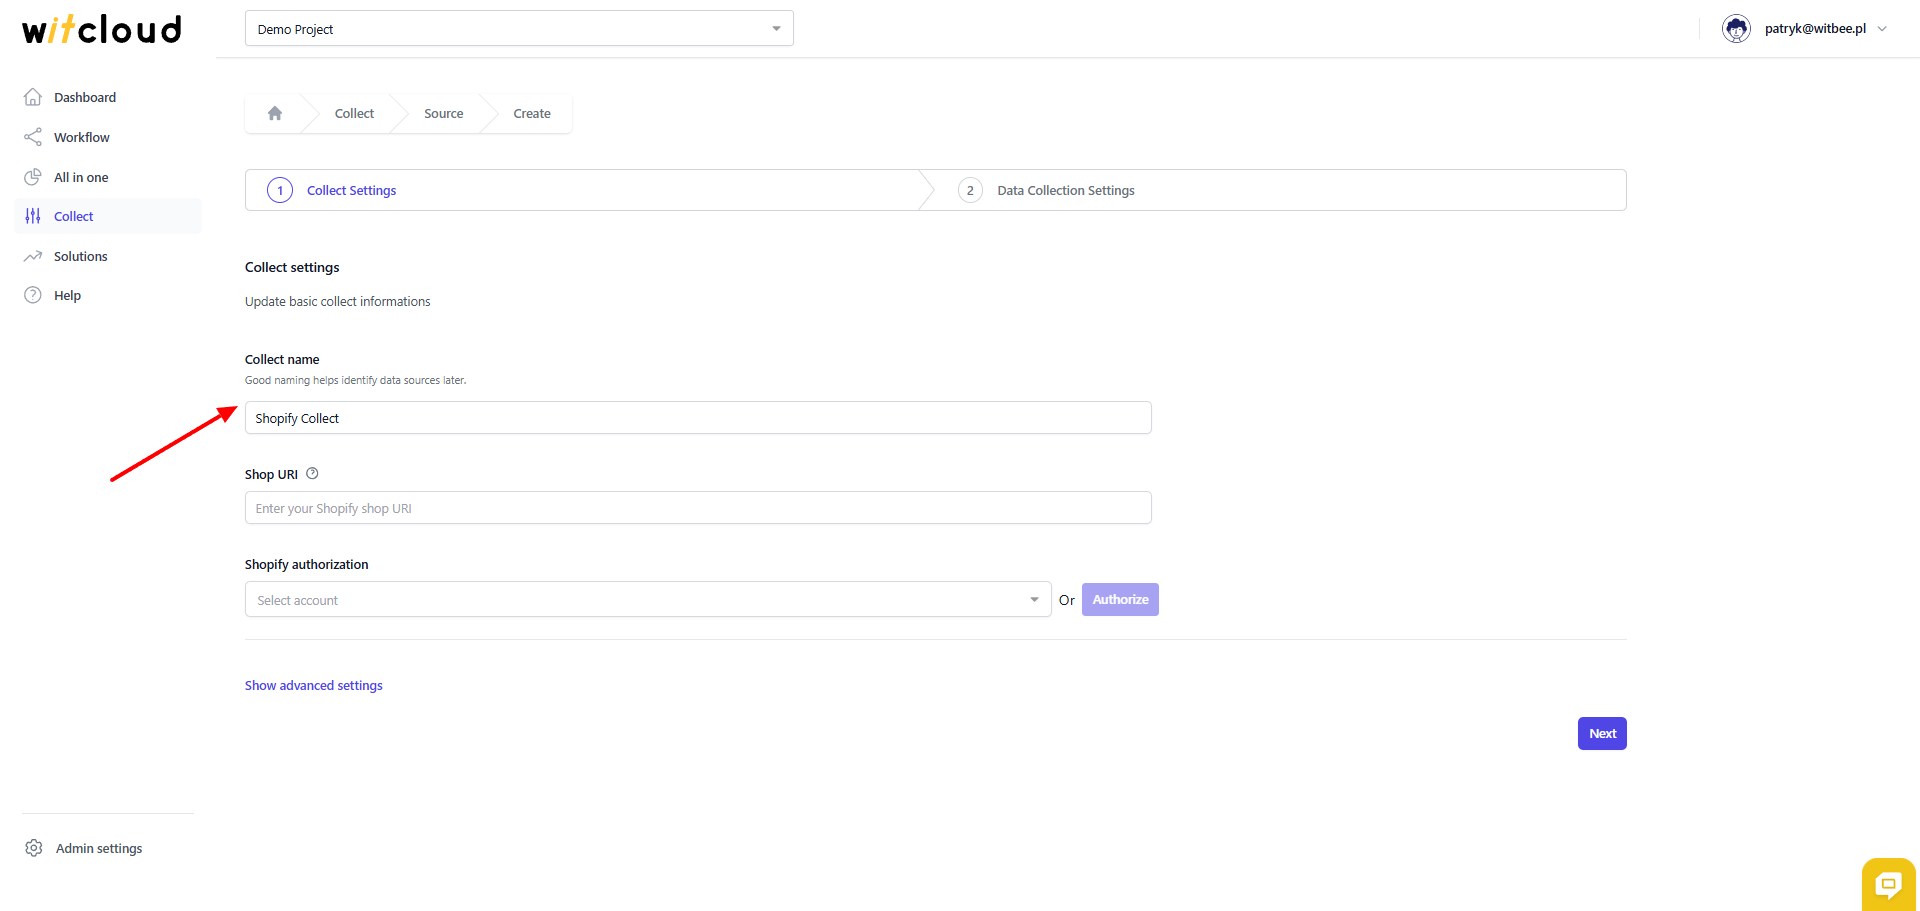The image size is (1920, 911).
Task: Open the yellow chat support widget
Action: click(x=1888, y=884)
